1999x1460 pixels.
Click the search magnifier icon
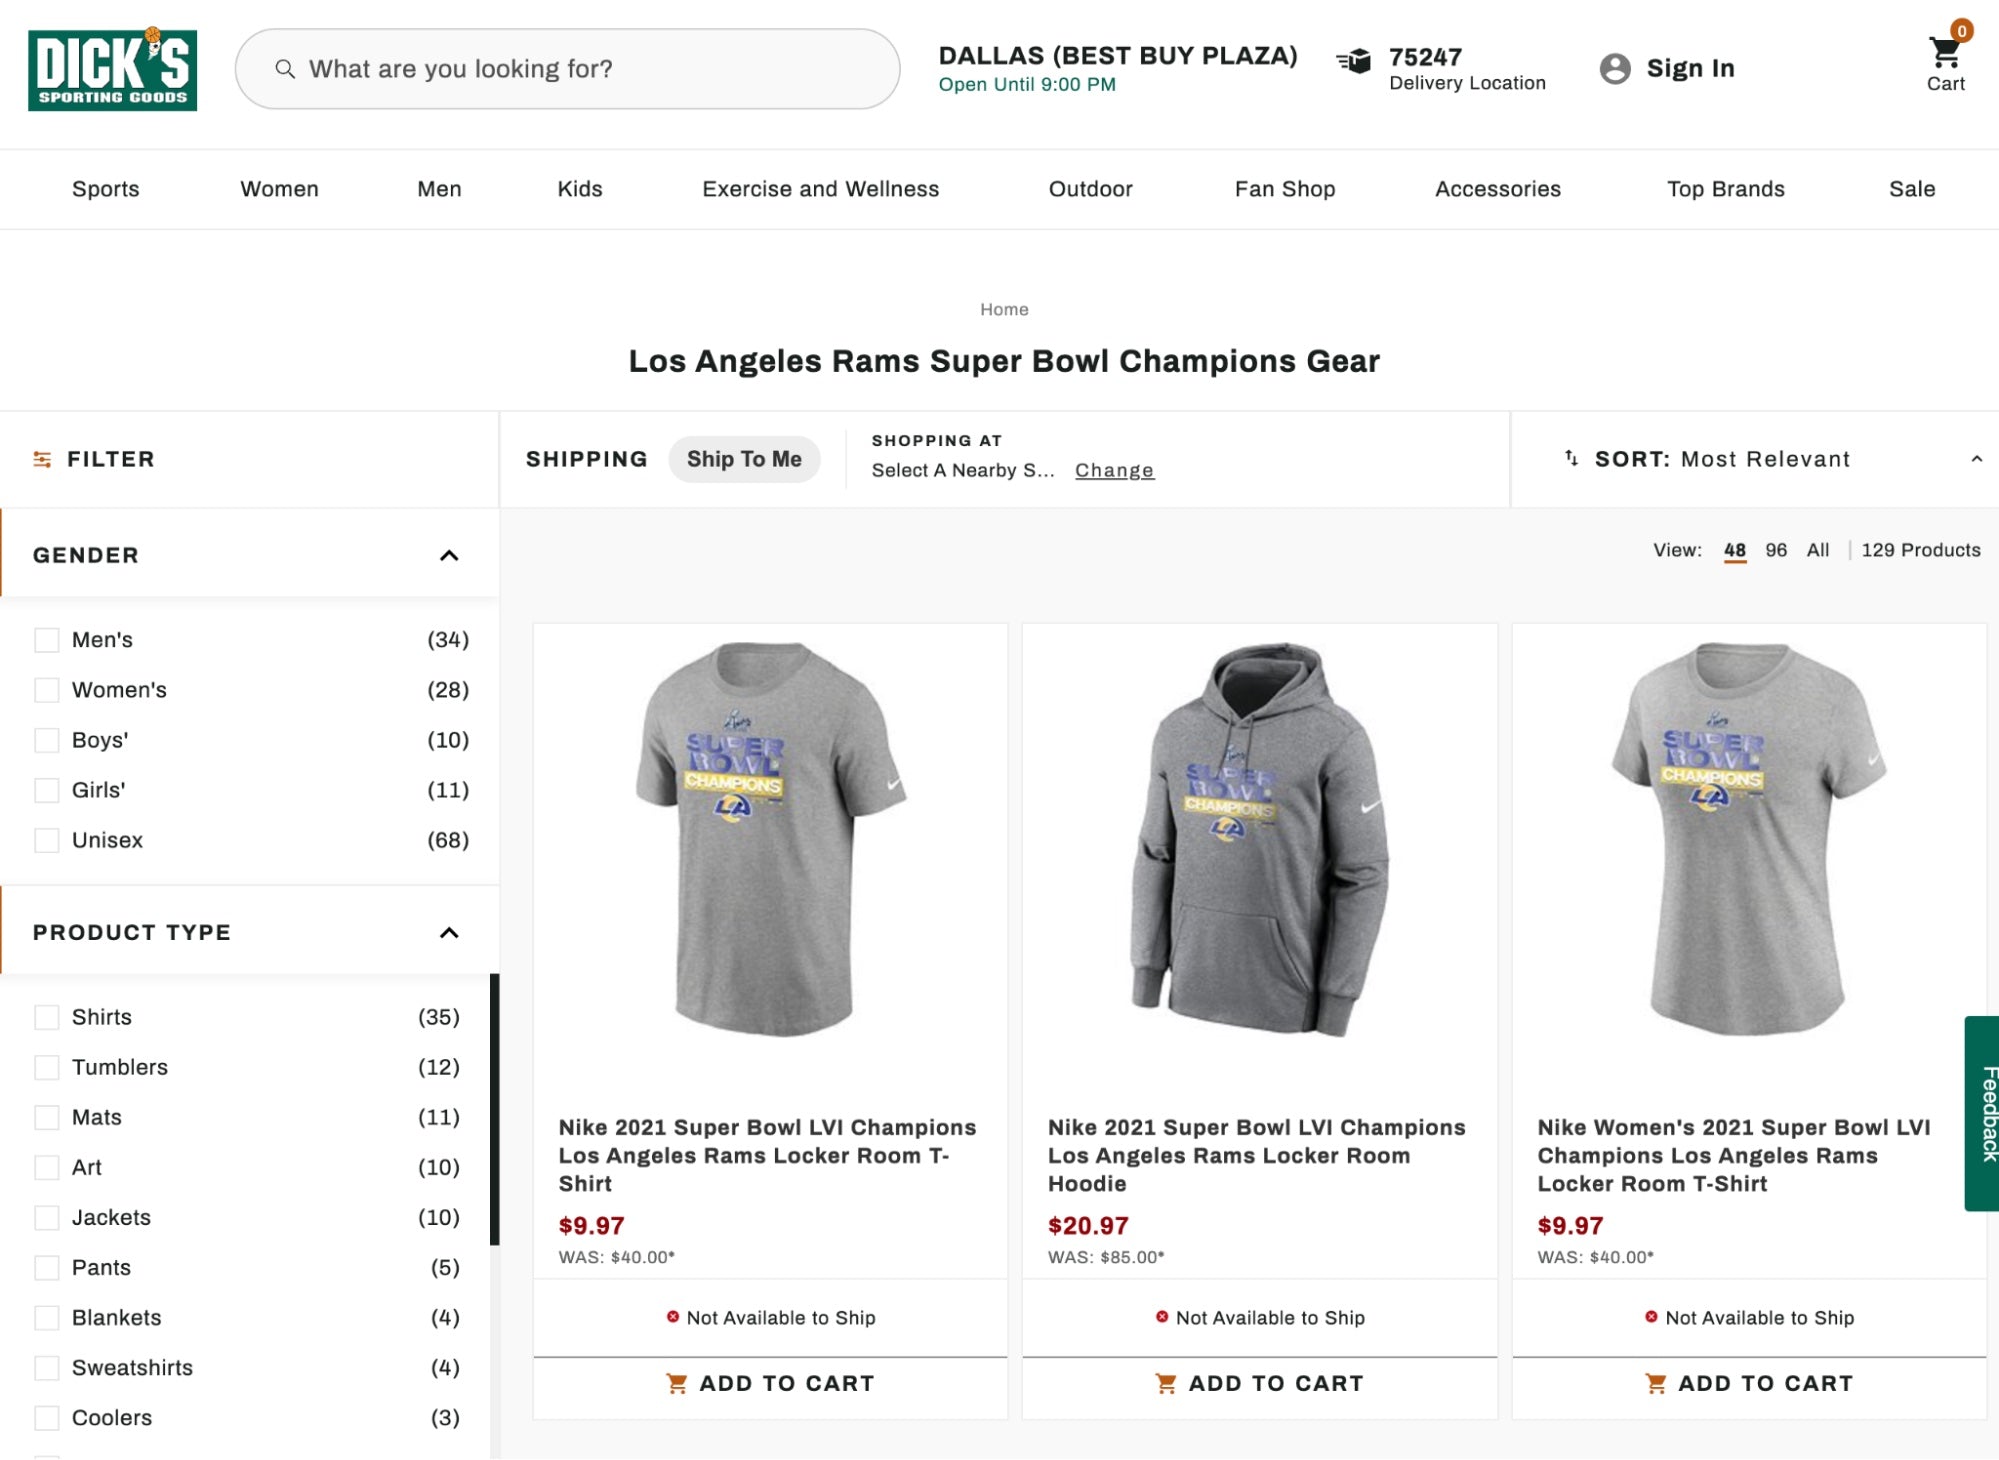[285, 69]
